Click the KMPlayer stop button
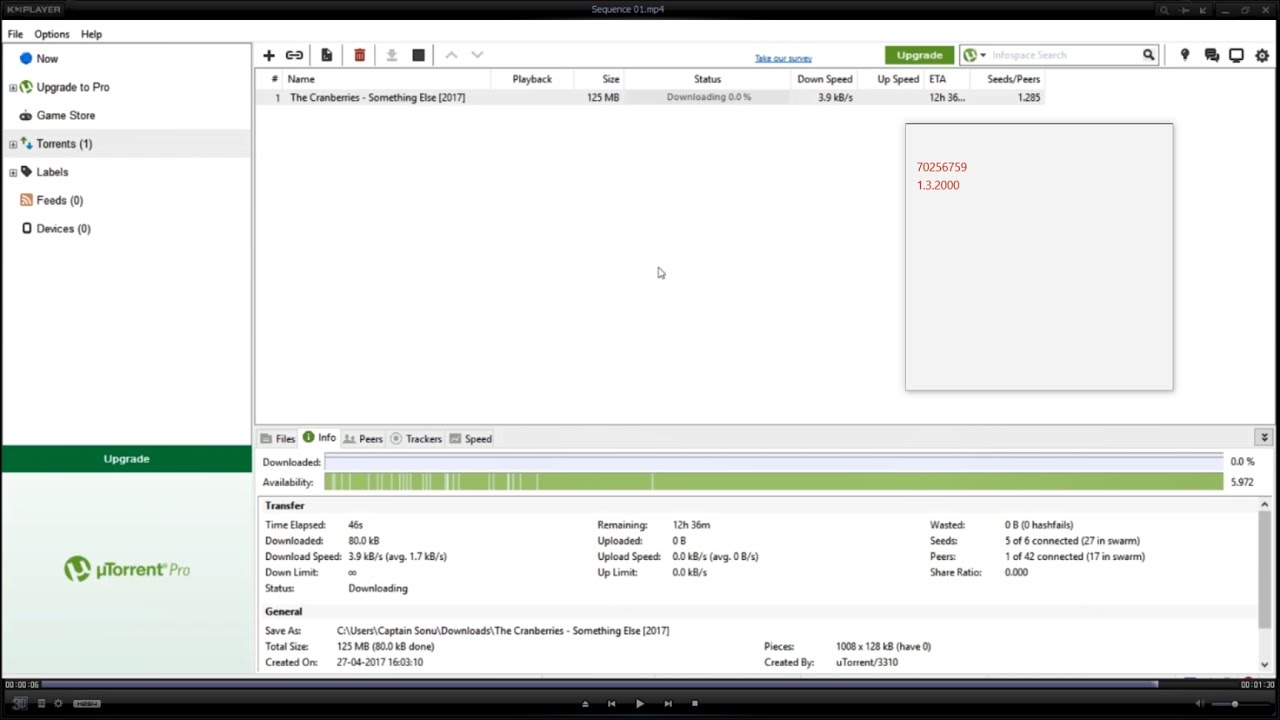 (x=695, y=703)
